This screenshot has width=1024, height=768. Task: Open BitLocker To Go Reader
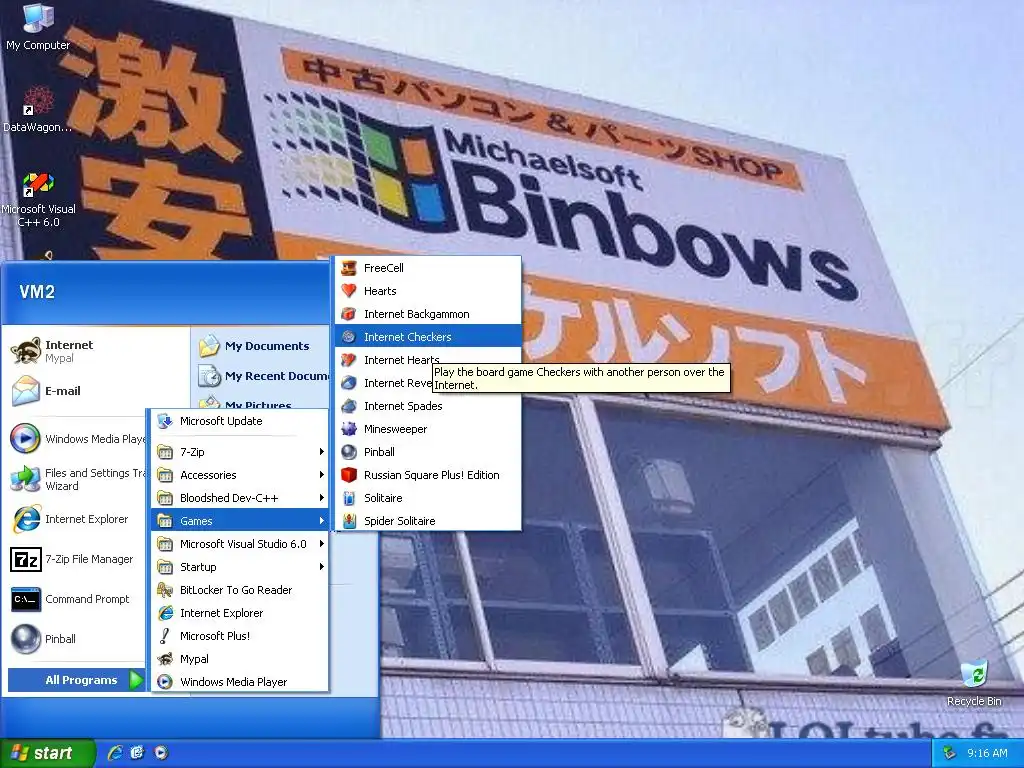tap(240, 590)
